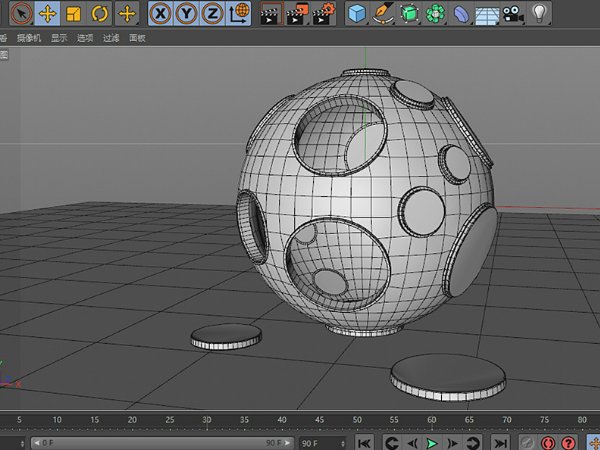Open the 显示 viewport menu
The width and height of the screenshot is (600, 450).
(59, 38)
